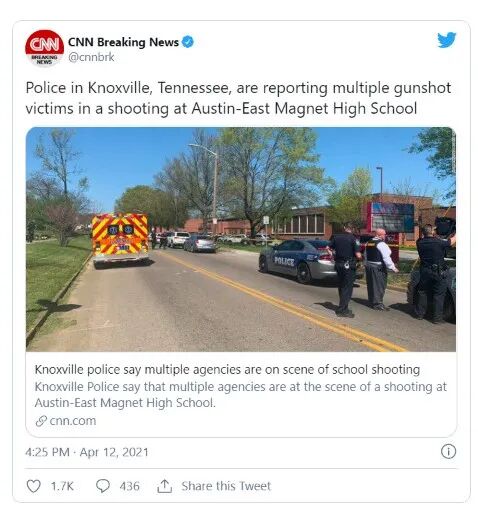This screenshot has height=514, width=478.
Task: Click the Share this Tweet label
Action: pyautogui.click(x=226, y=486)
